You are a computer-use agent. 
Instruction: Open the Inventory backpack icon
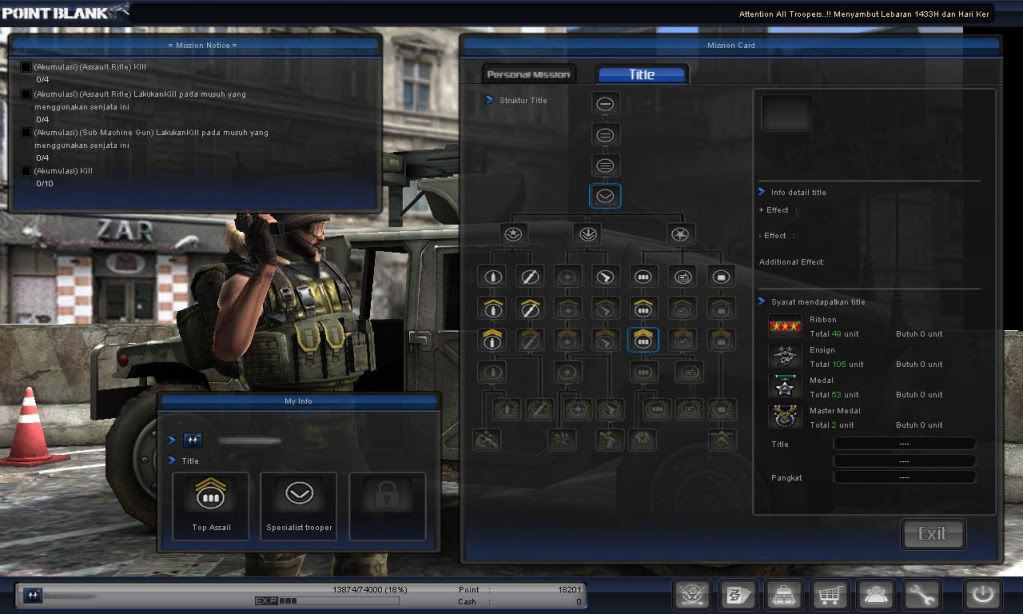(783, 594)
